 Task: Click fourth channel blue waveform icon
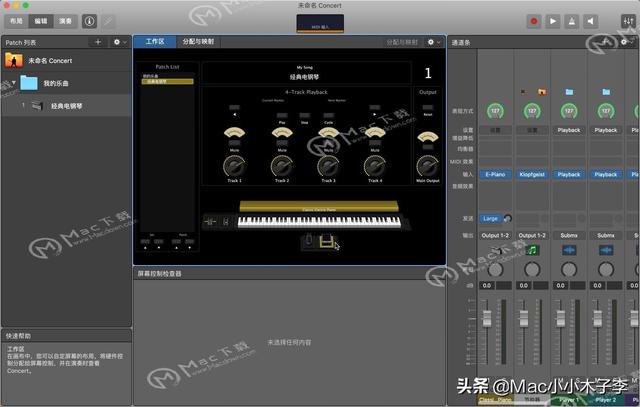pyautogui.click(x=606, y=250)
